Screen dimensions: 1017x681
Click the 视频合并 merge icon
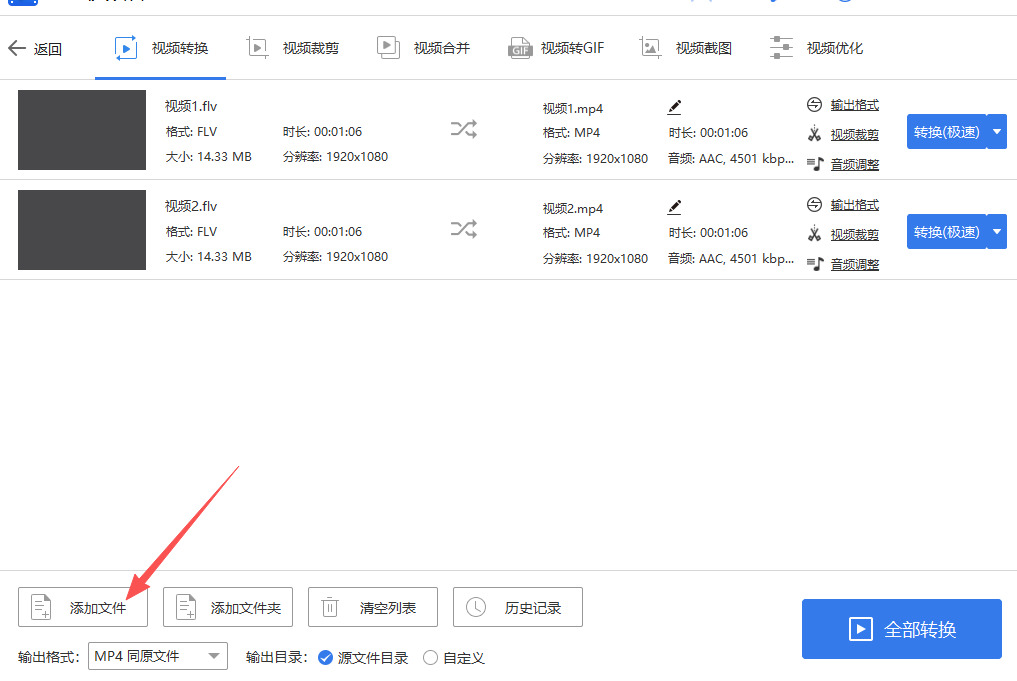click(x=389, y=48)
